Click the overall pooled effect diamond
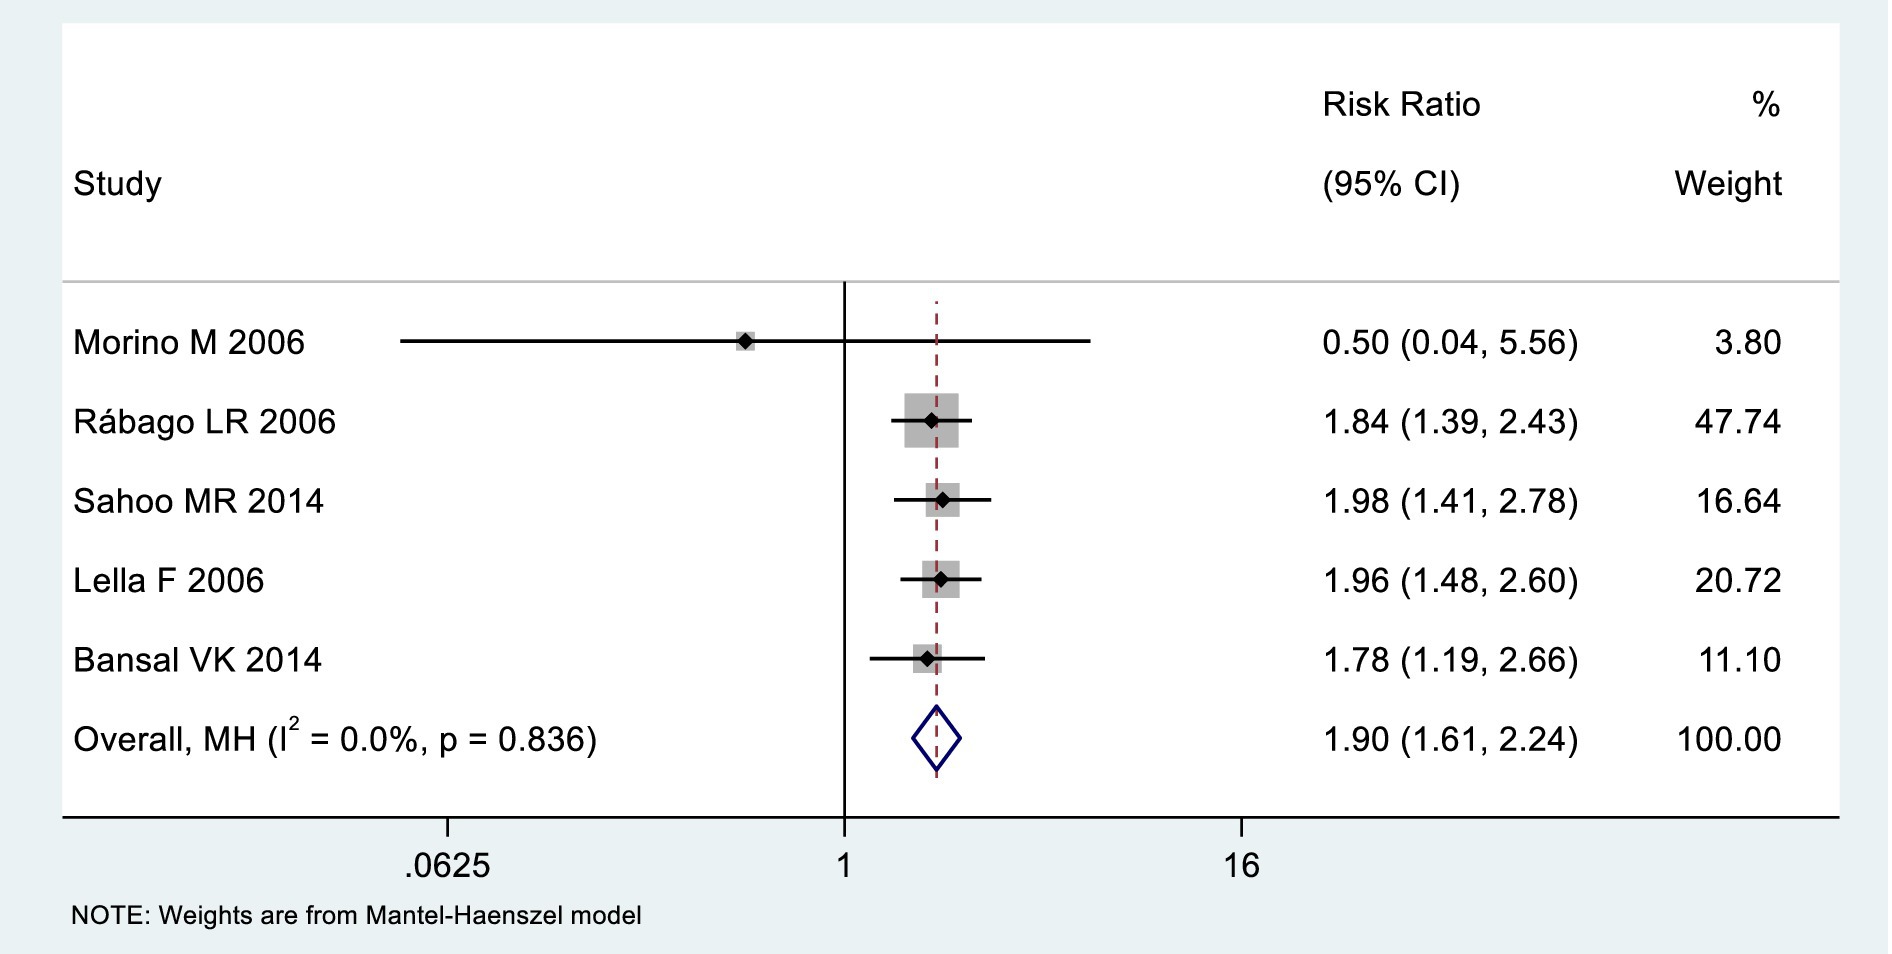This screenshot has height=954, width=1892. tap(936, 739)
